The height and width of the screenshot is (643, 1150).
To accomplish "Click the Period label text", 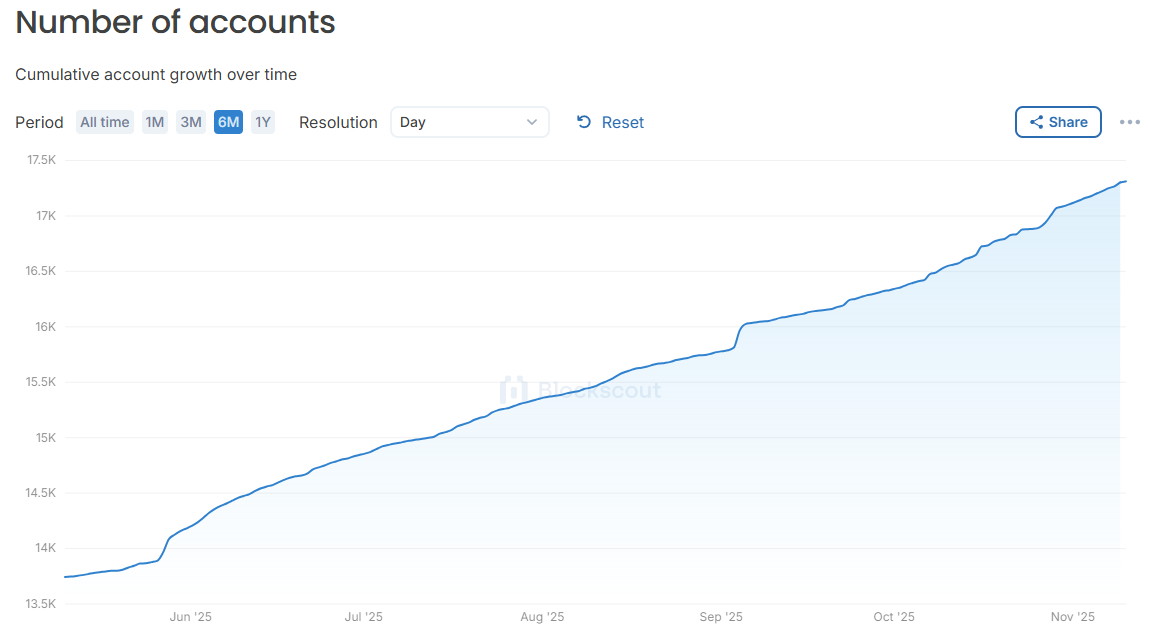I will [39, 121].
